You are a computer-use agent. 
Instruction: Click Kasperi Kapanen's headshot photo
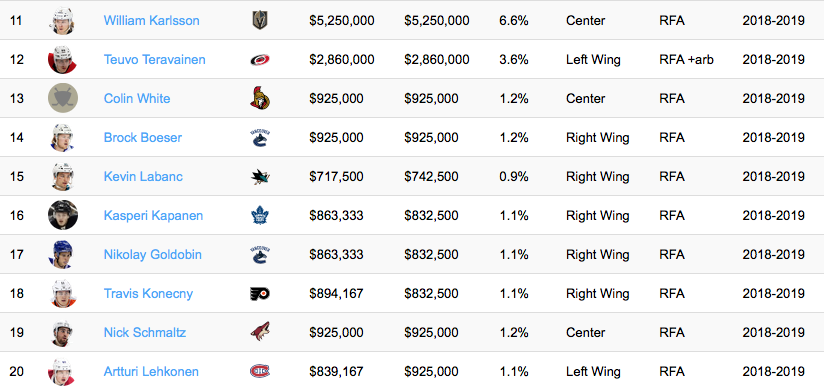point(63,215)
